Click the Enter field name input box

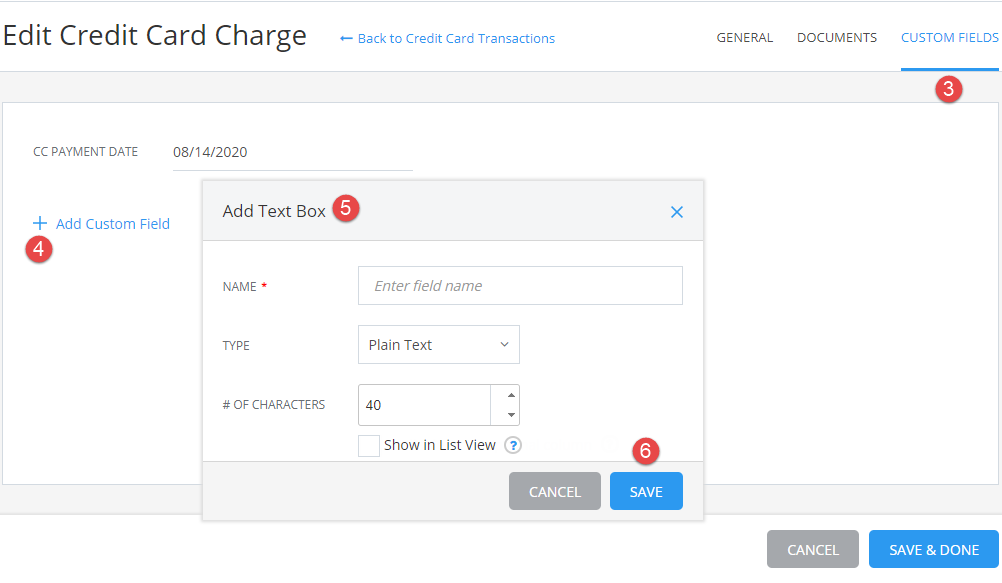[520, 285]
